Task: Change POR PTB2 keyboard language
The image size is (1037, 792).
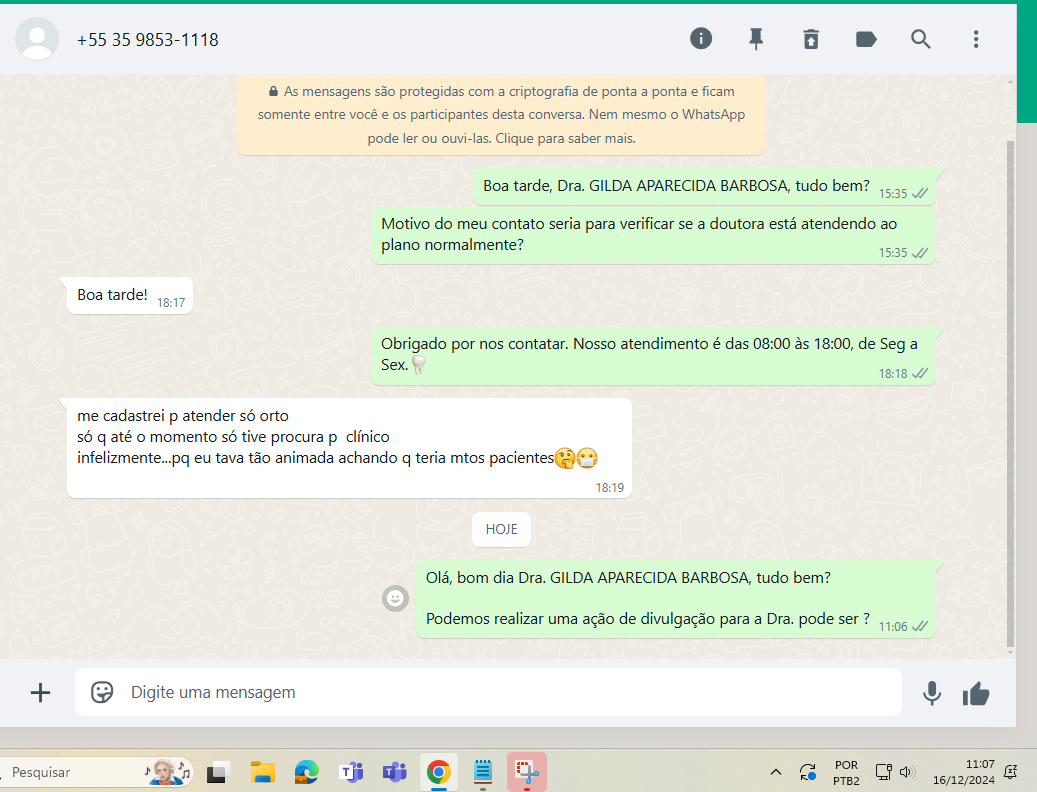Action: tap(847, 772)
